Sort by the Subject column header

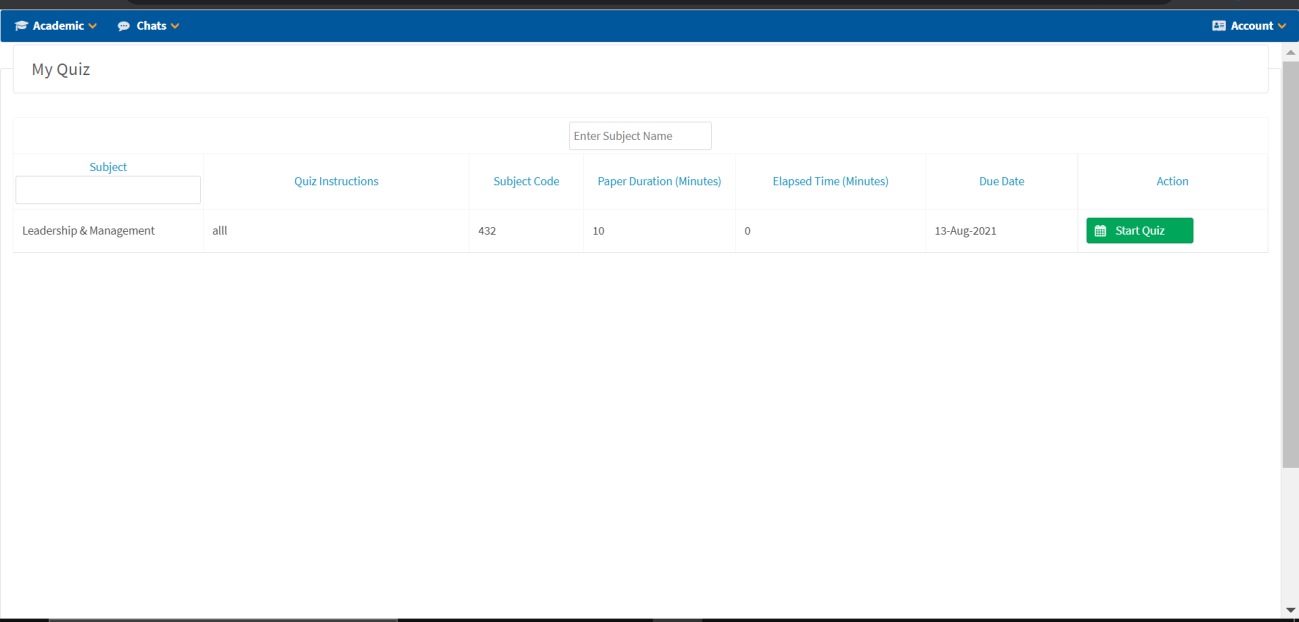pos(108,167)
